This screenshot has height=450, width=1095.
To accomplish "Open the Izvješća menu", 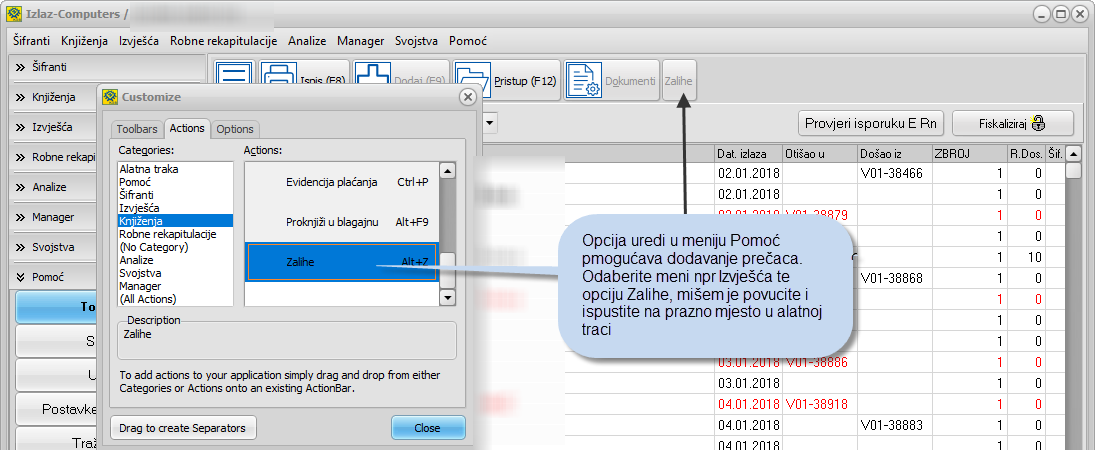I will [139, 41].
